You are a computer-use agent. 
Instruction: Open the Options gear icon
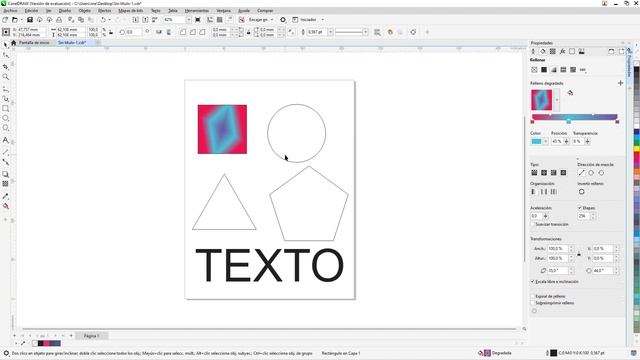click(x=283, y=20)
